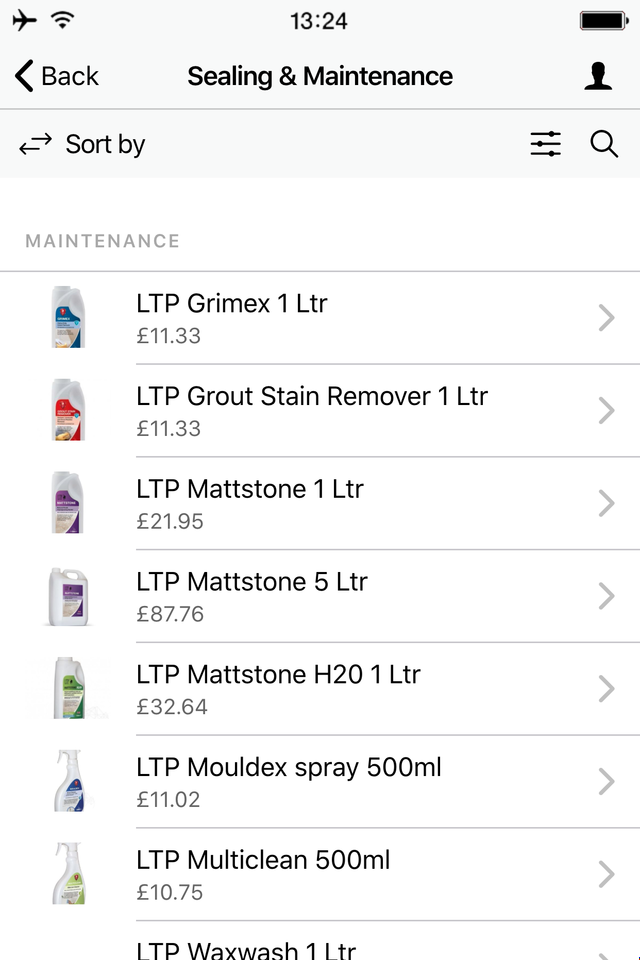640x960 pixels.
Task: Expand LTP Grimex 1 Ltr chevron
Action: (x=606, y=318)
